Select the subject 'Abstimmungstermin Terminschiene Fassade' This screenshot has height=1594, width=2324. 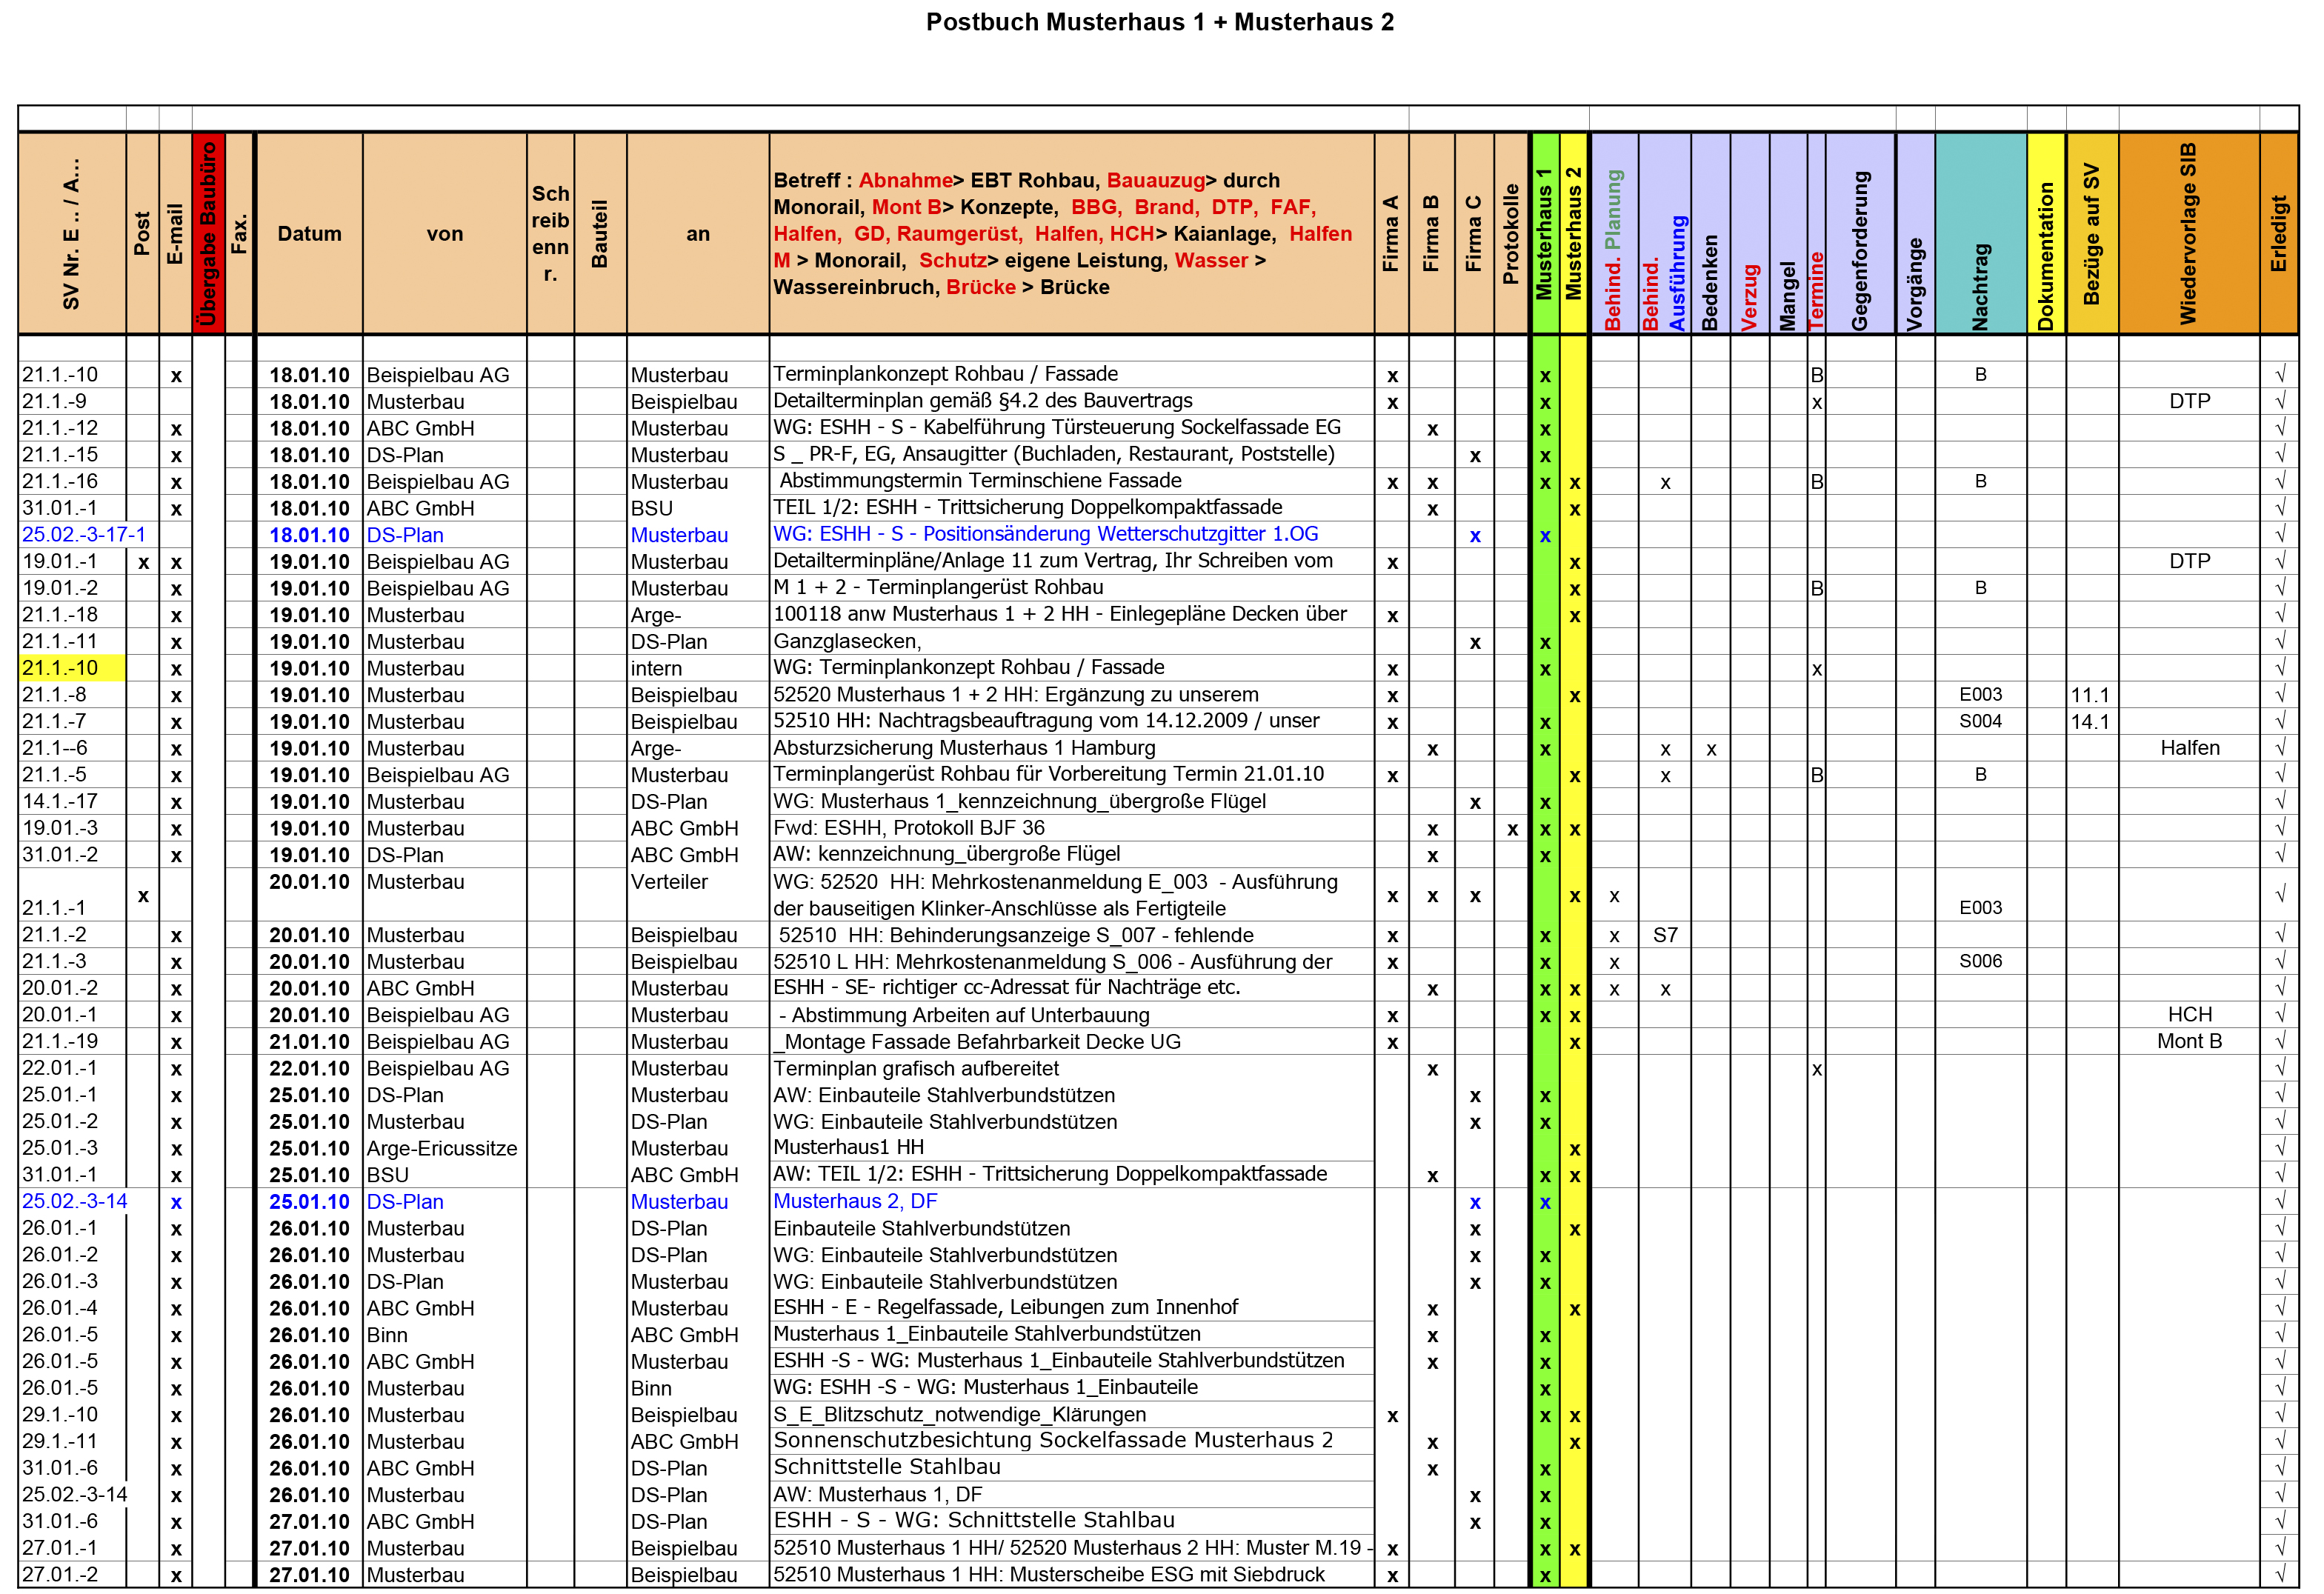[x=980, y=481]
